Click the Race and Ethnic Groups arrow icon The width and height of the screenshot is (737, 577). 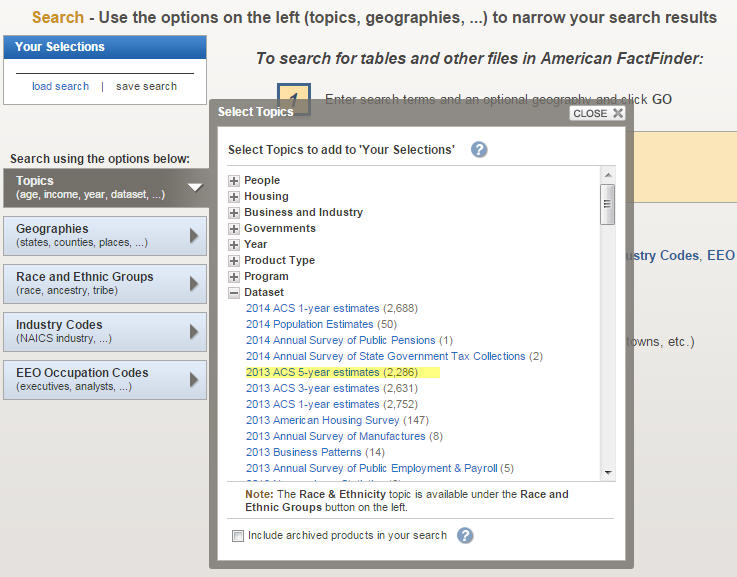(x=194, y=284)
